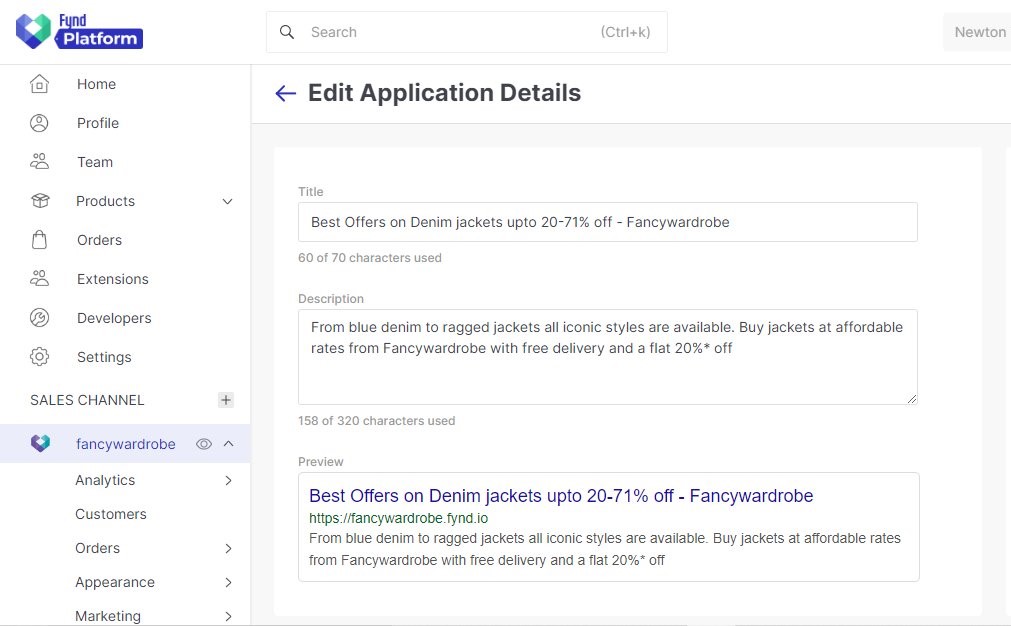Open Customers under fancywardrobe
The image size is (1011, 626).
point(111,514)
